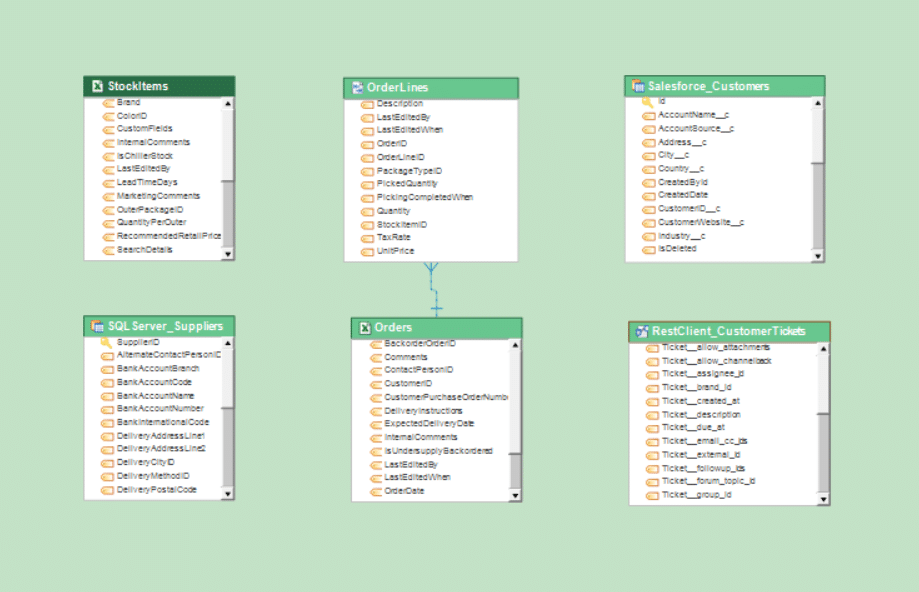This screenshot has width=919, height=592.
Task: Select the Ticket__description field
Action: click(701, 414)
